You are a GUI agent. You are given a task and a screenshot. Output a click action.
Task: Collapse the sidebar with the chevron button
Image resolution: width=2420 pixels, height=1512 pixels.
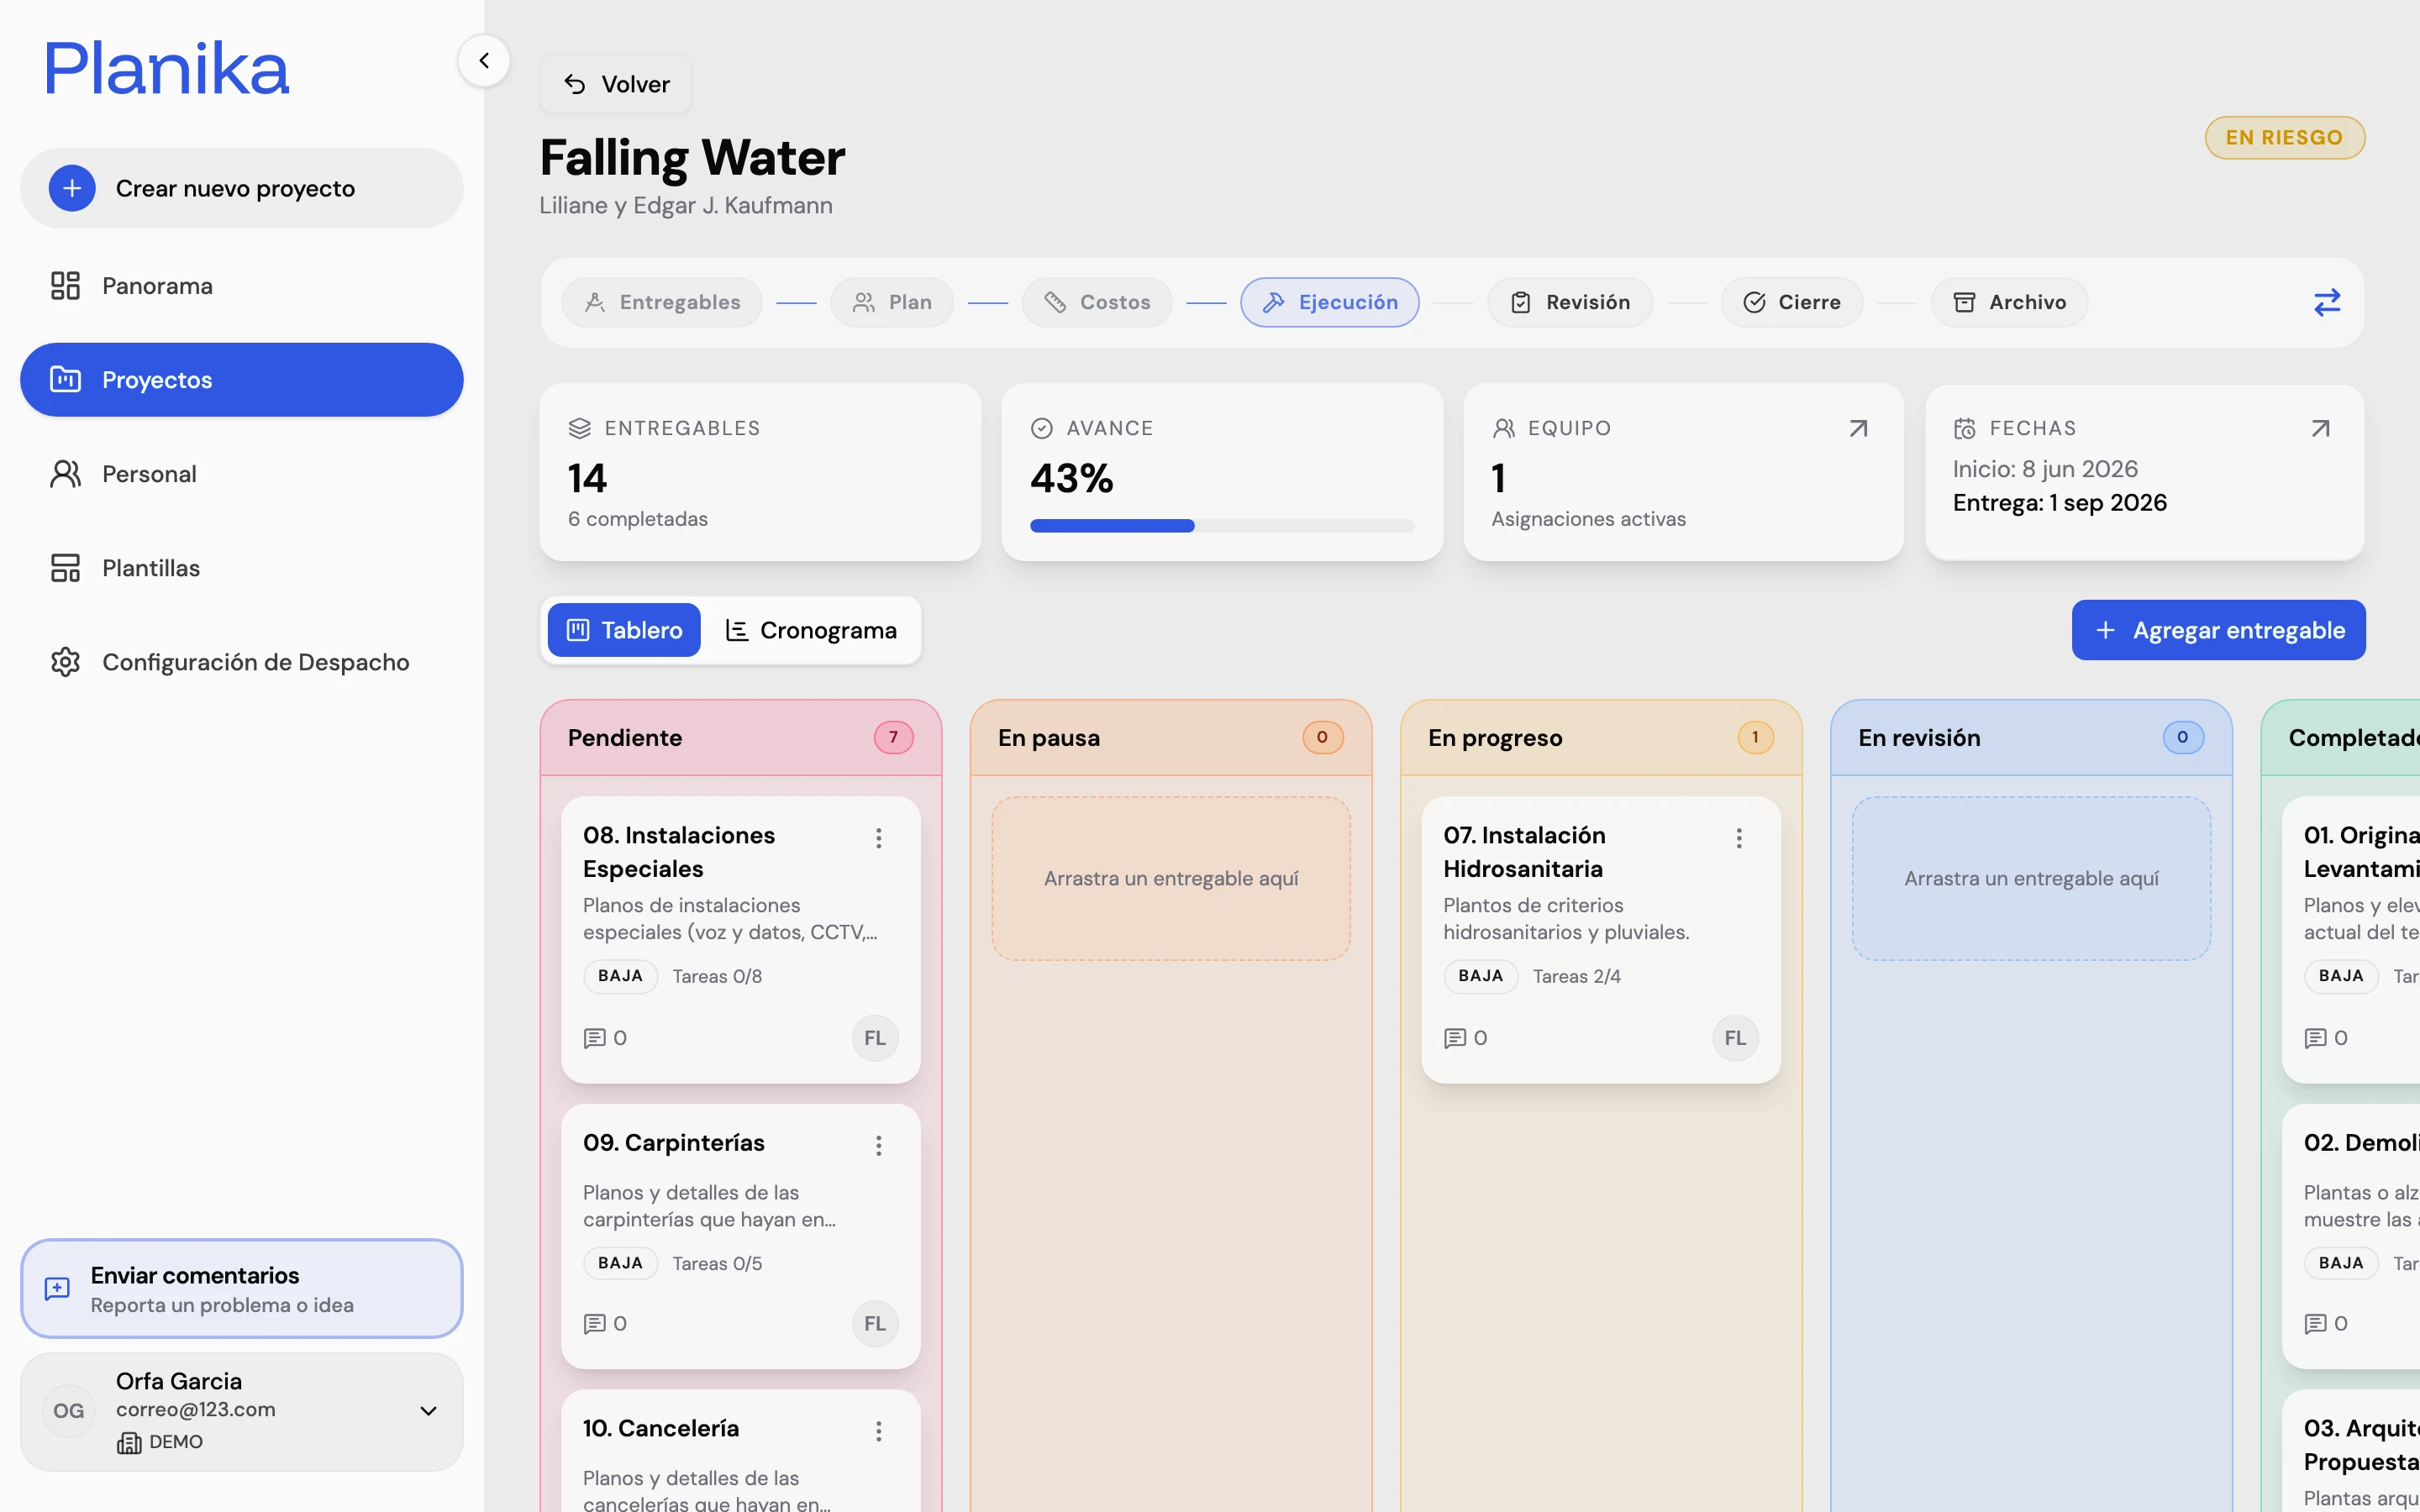484,61
